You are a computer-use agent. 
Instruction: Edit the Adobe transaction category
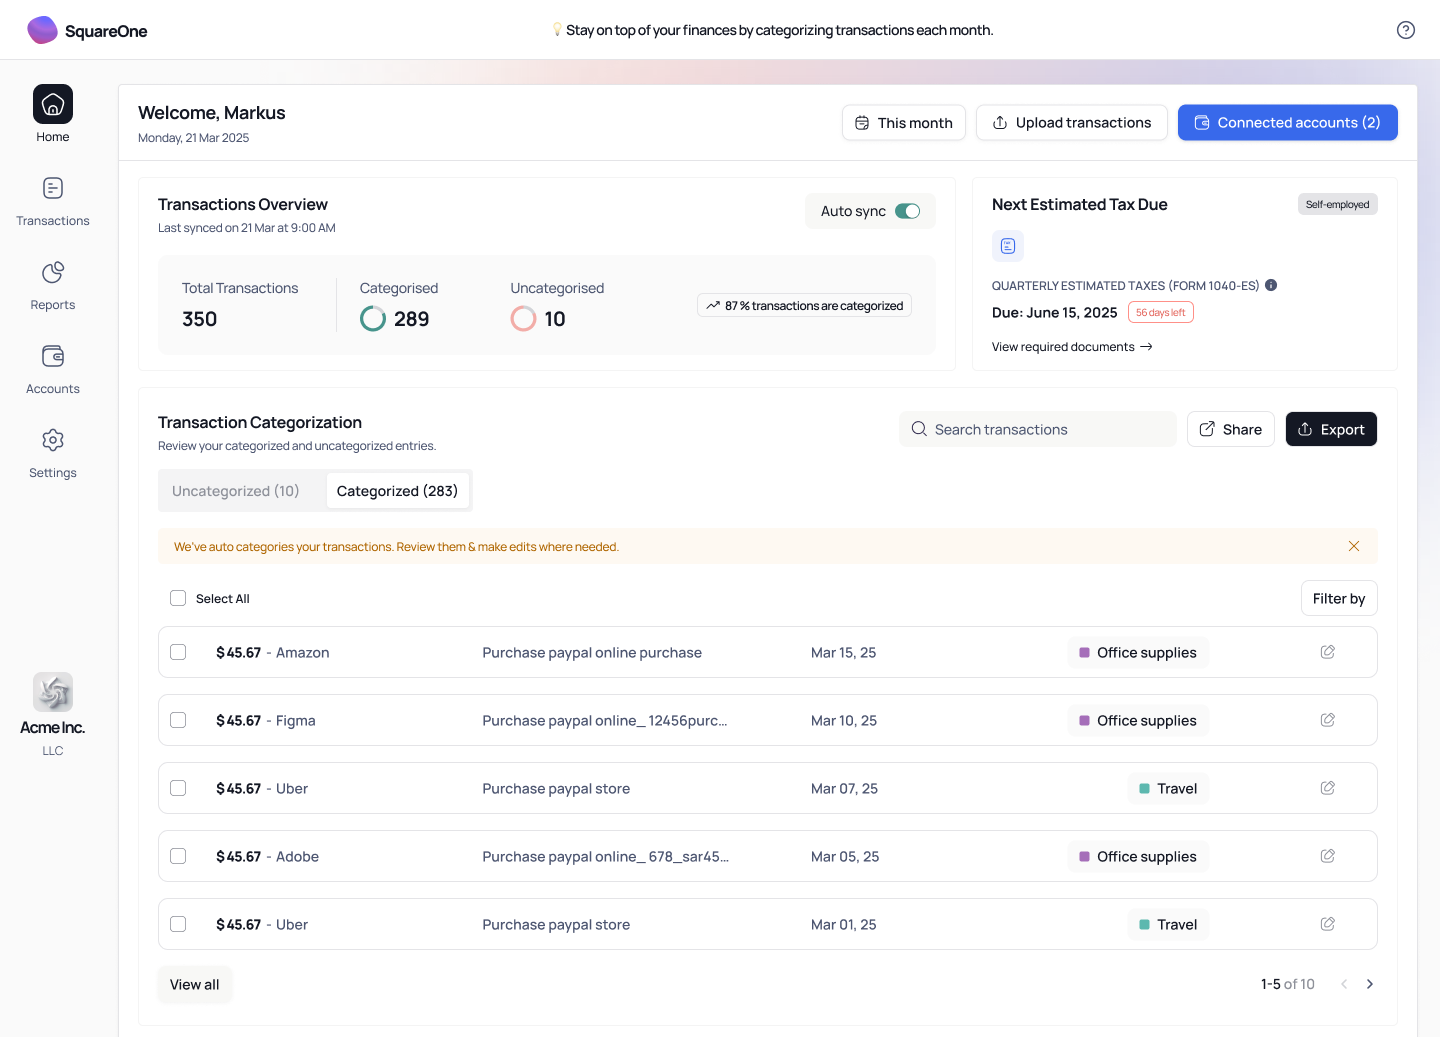pyautogui.click(x=1328, y=856)
